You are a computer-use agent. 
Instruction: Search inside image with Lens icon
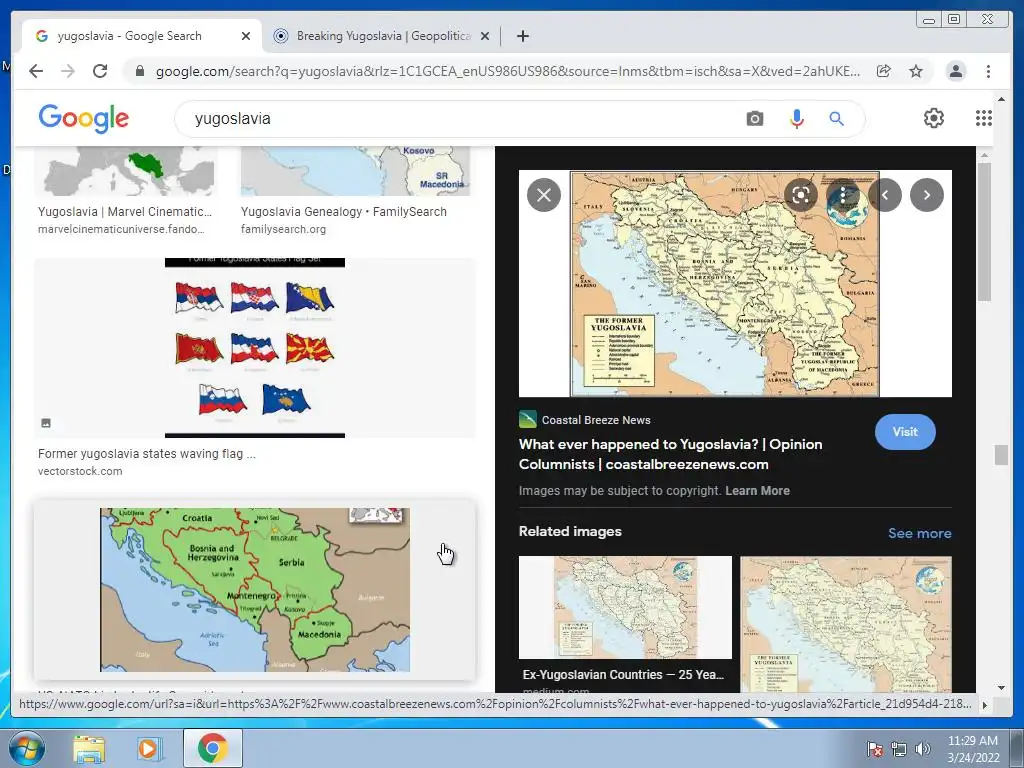point(801,195)
